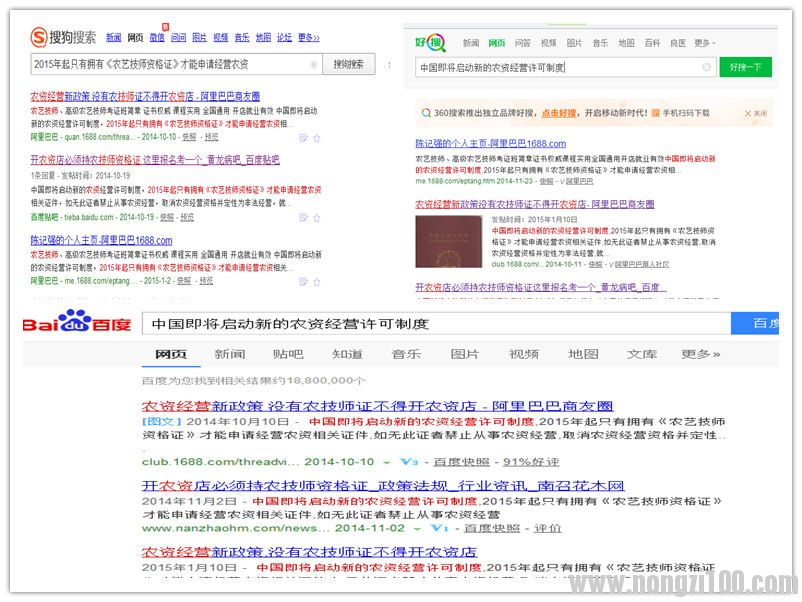Open Baidu 图片 tab

[465, 354]
